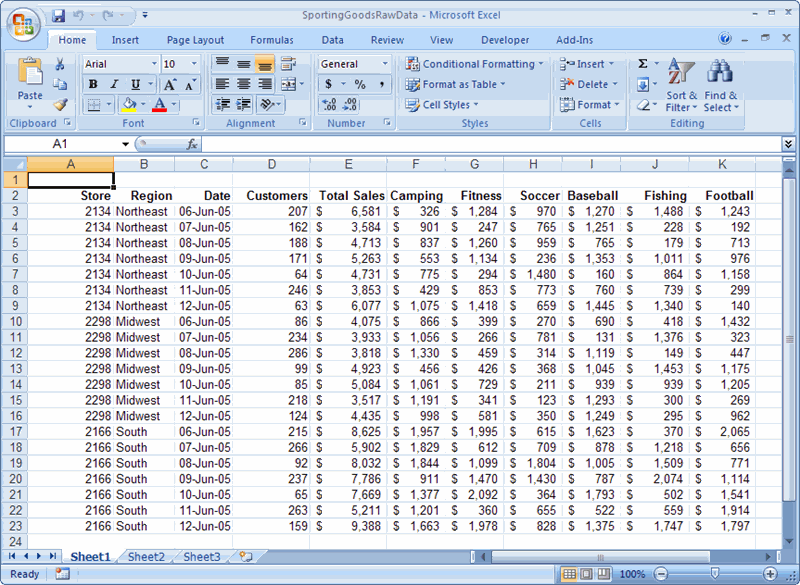The width and height of the screenshot is (800, 585).
Task: Open Format as Table dropdown
Action: (x=456, y=84)
